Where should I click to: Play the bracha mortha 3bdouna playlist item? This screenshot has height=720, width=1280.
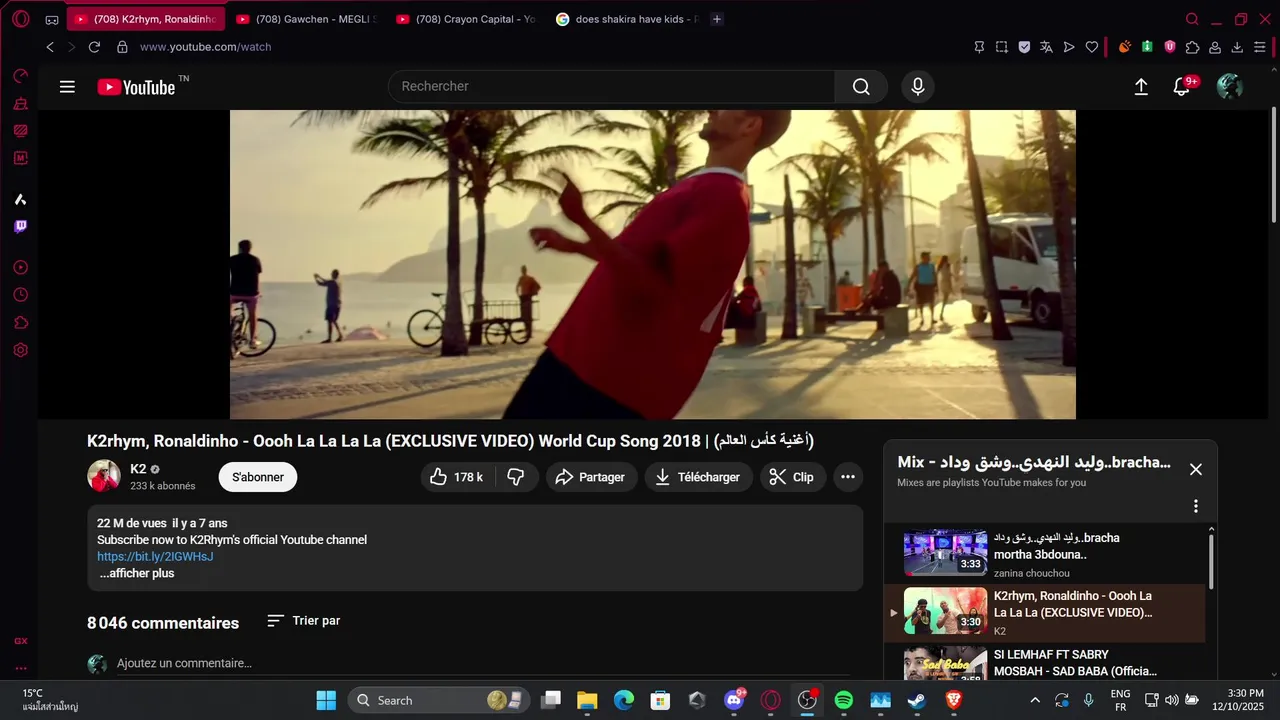(x=1044, y=554)
